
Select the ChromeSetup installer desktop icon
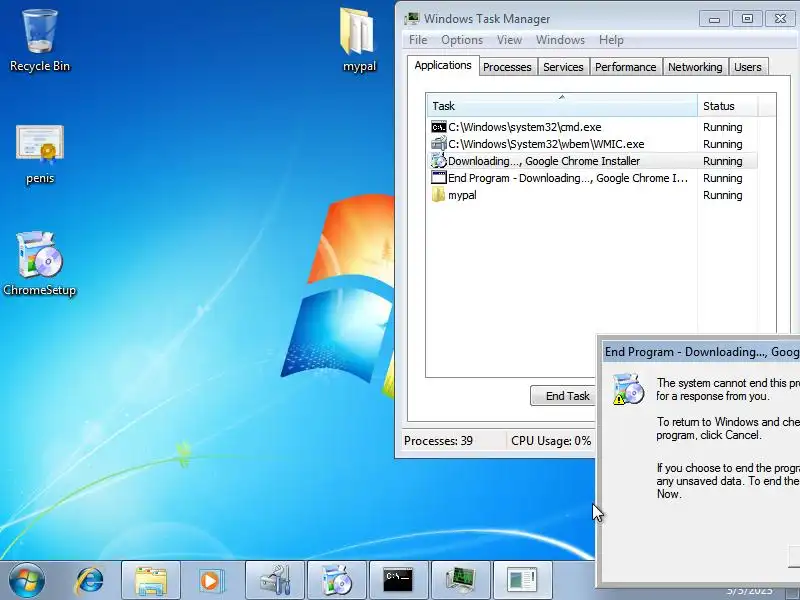pyautogui.click(x=40, y=264)
